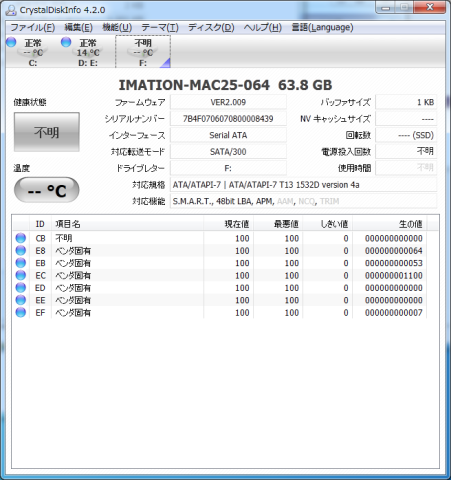451x480 pixels.
Task: Click the buffer size field 1 KB
Action: point(406,102)
